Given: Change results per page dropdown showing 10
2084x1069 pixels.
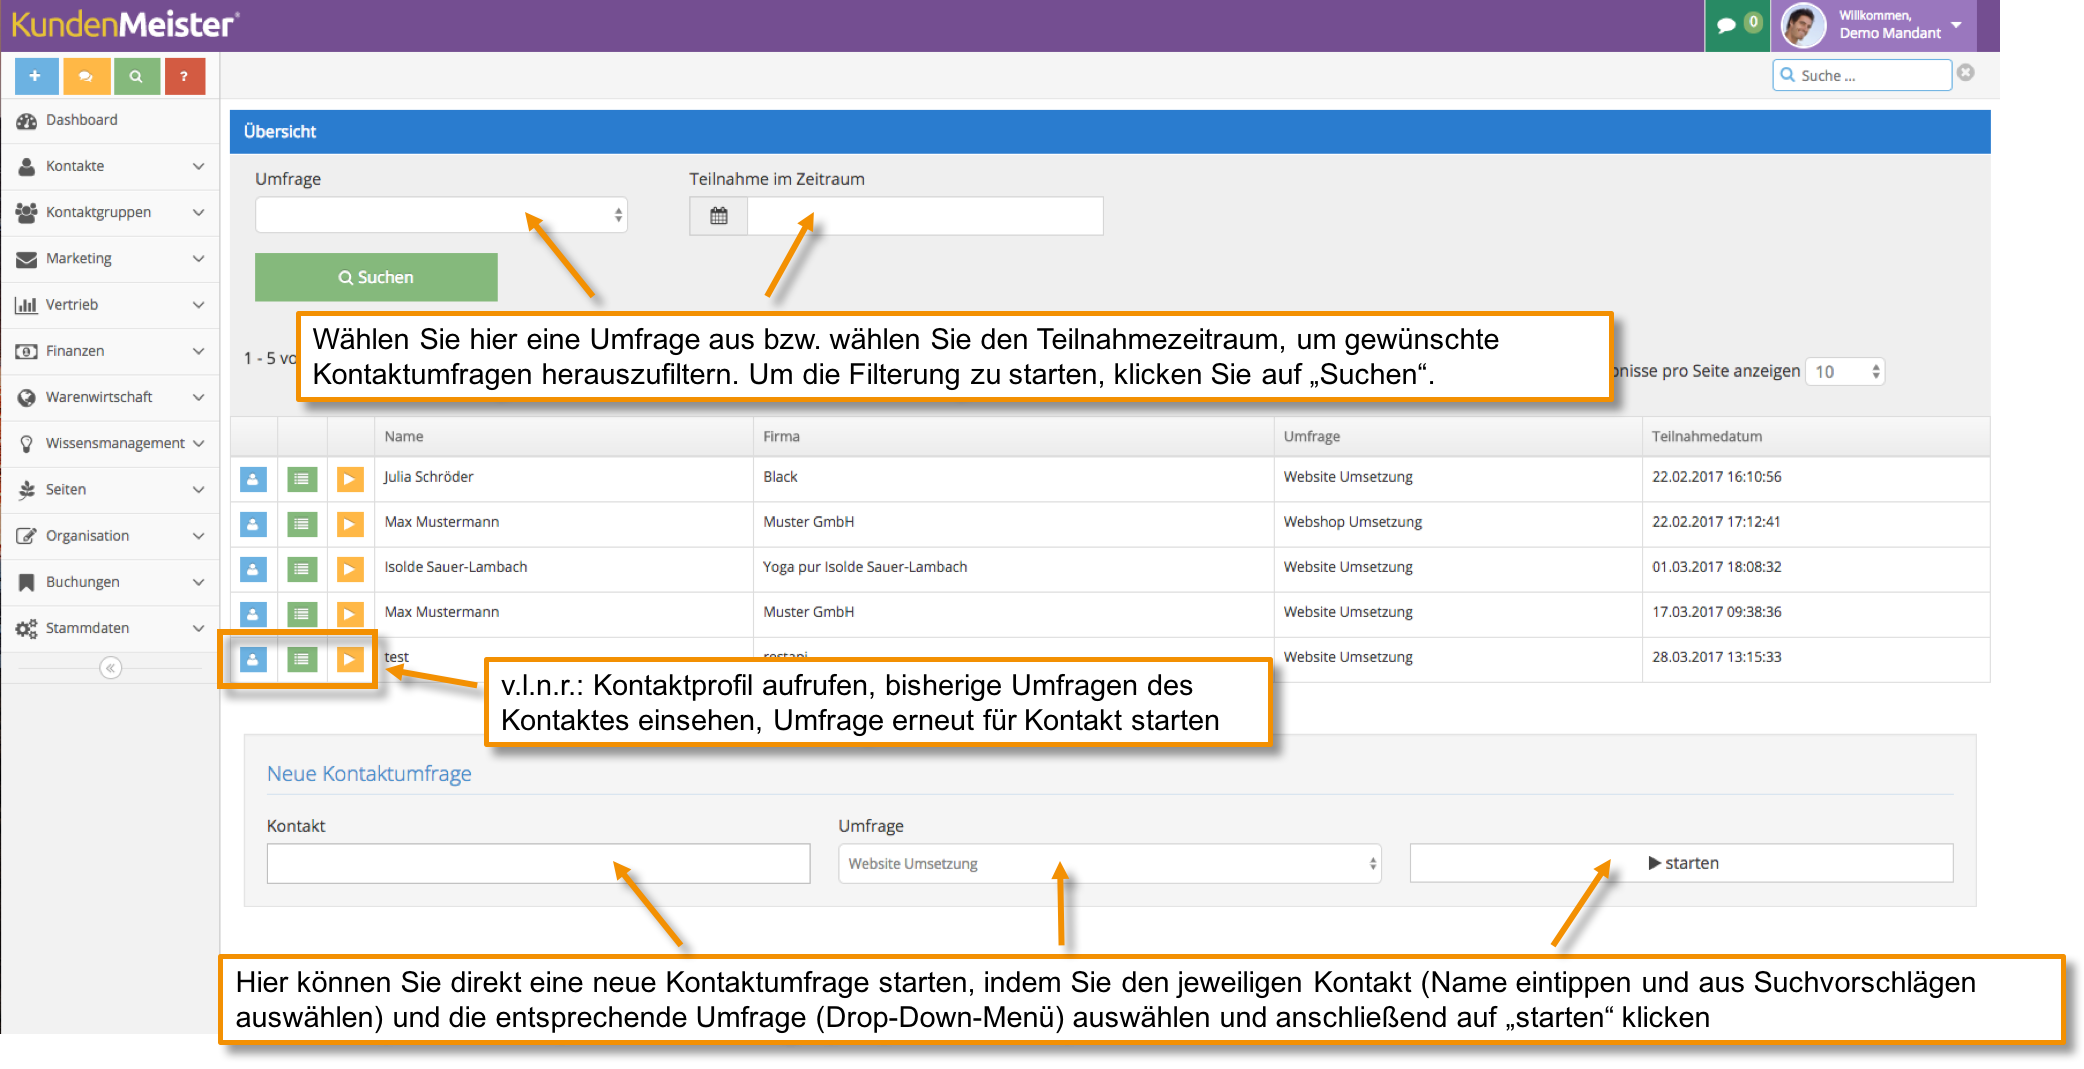Looking at the screenshot, I should click(x=1845, y=371).
